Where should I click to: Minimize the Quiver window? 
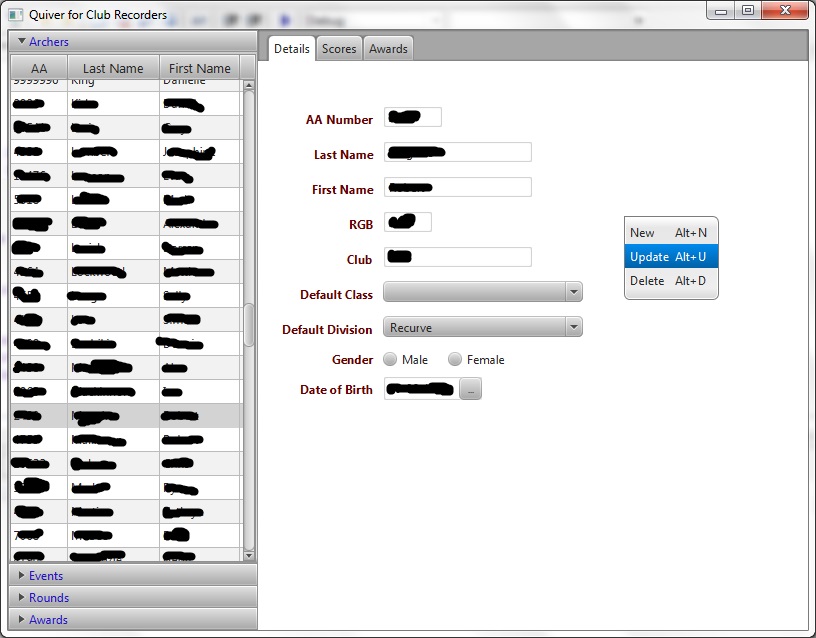pos(721,11)
